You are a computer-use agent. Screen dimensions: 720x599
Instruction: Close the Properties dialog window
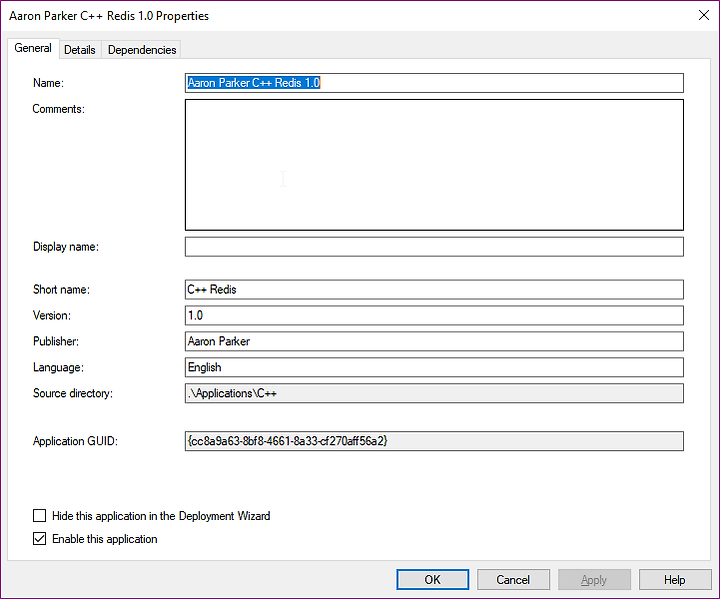pos(703,15)
